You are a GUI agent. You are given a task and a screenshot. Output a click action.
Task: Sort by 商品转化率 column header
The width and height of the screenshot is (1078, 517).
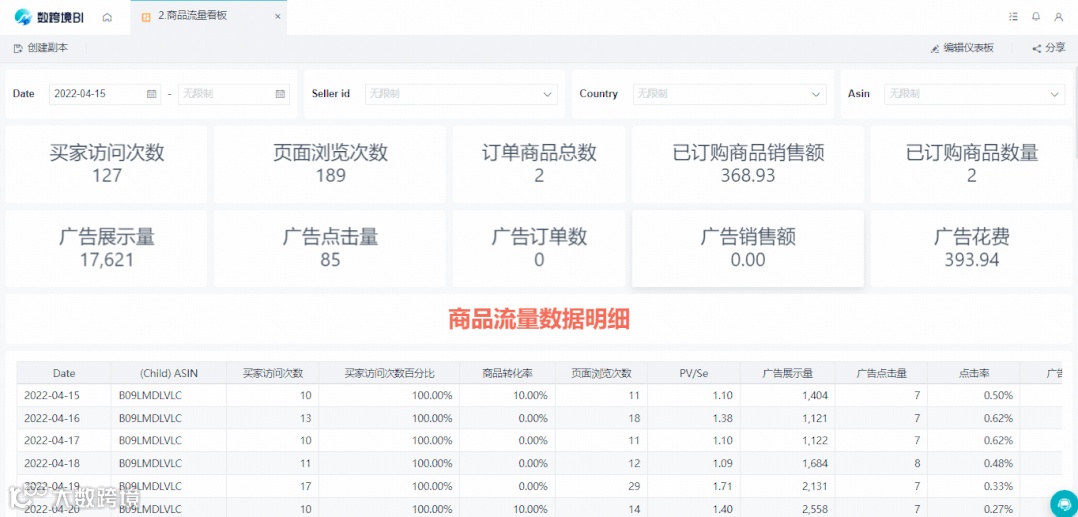(507, 373)
